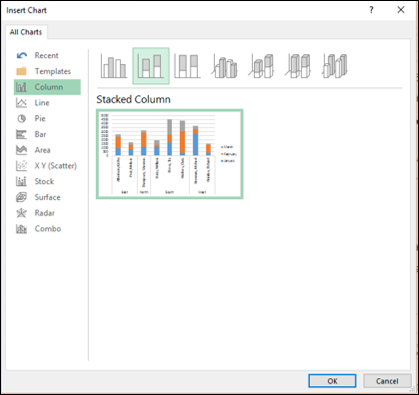419x395 pixels.
Task: Choose the Area label in category list
Action: (x=43, y=150)
